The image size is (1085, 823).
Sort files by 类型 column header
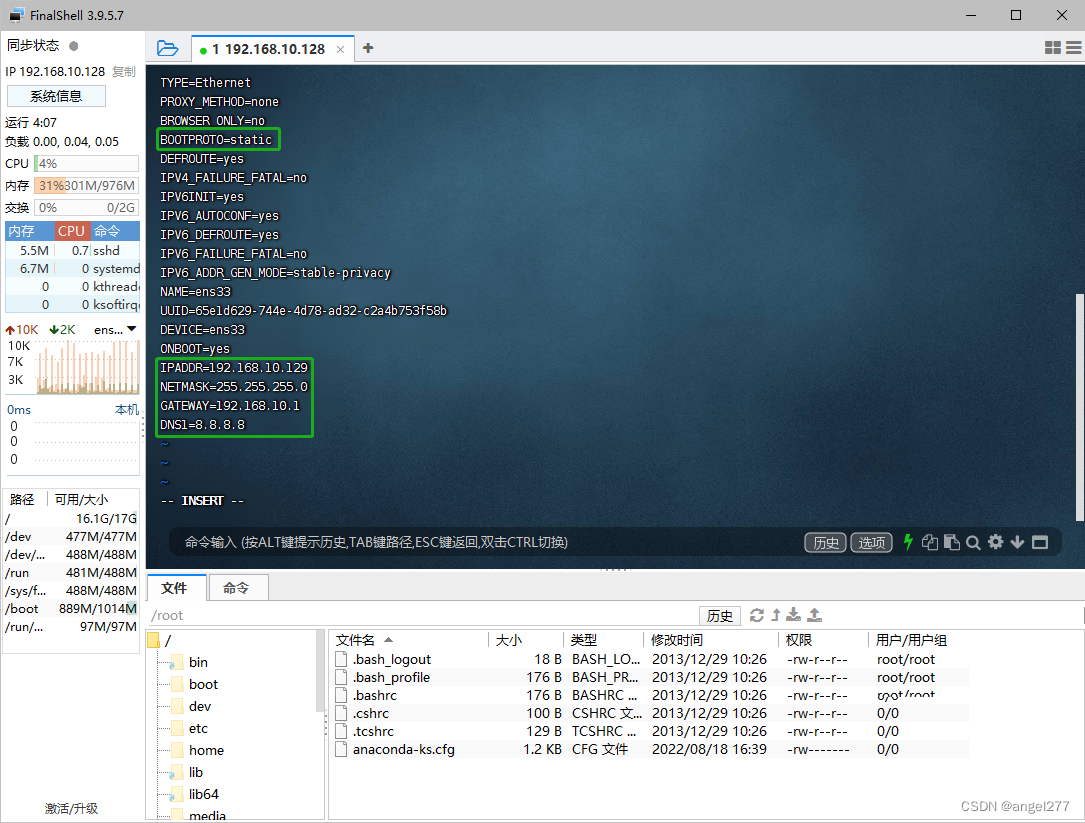tap(603, 640)
